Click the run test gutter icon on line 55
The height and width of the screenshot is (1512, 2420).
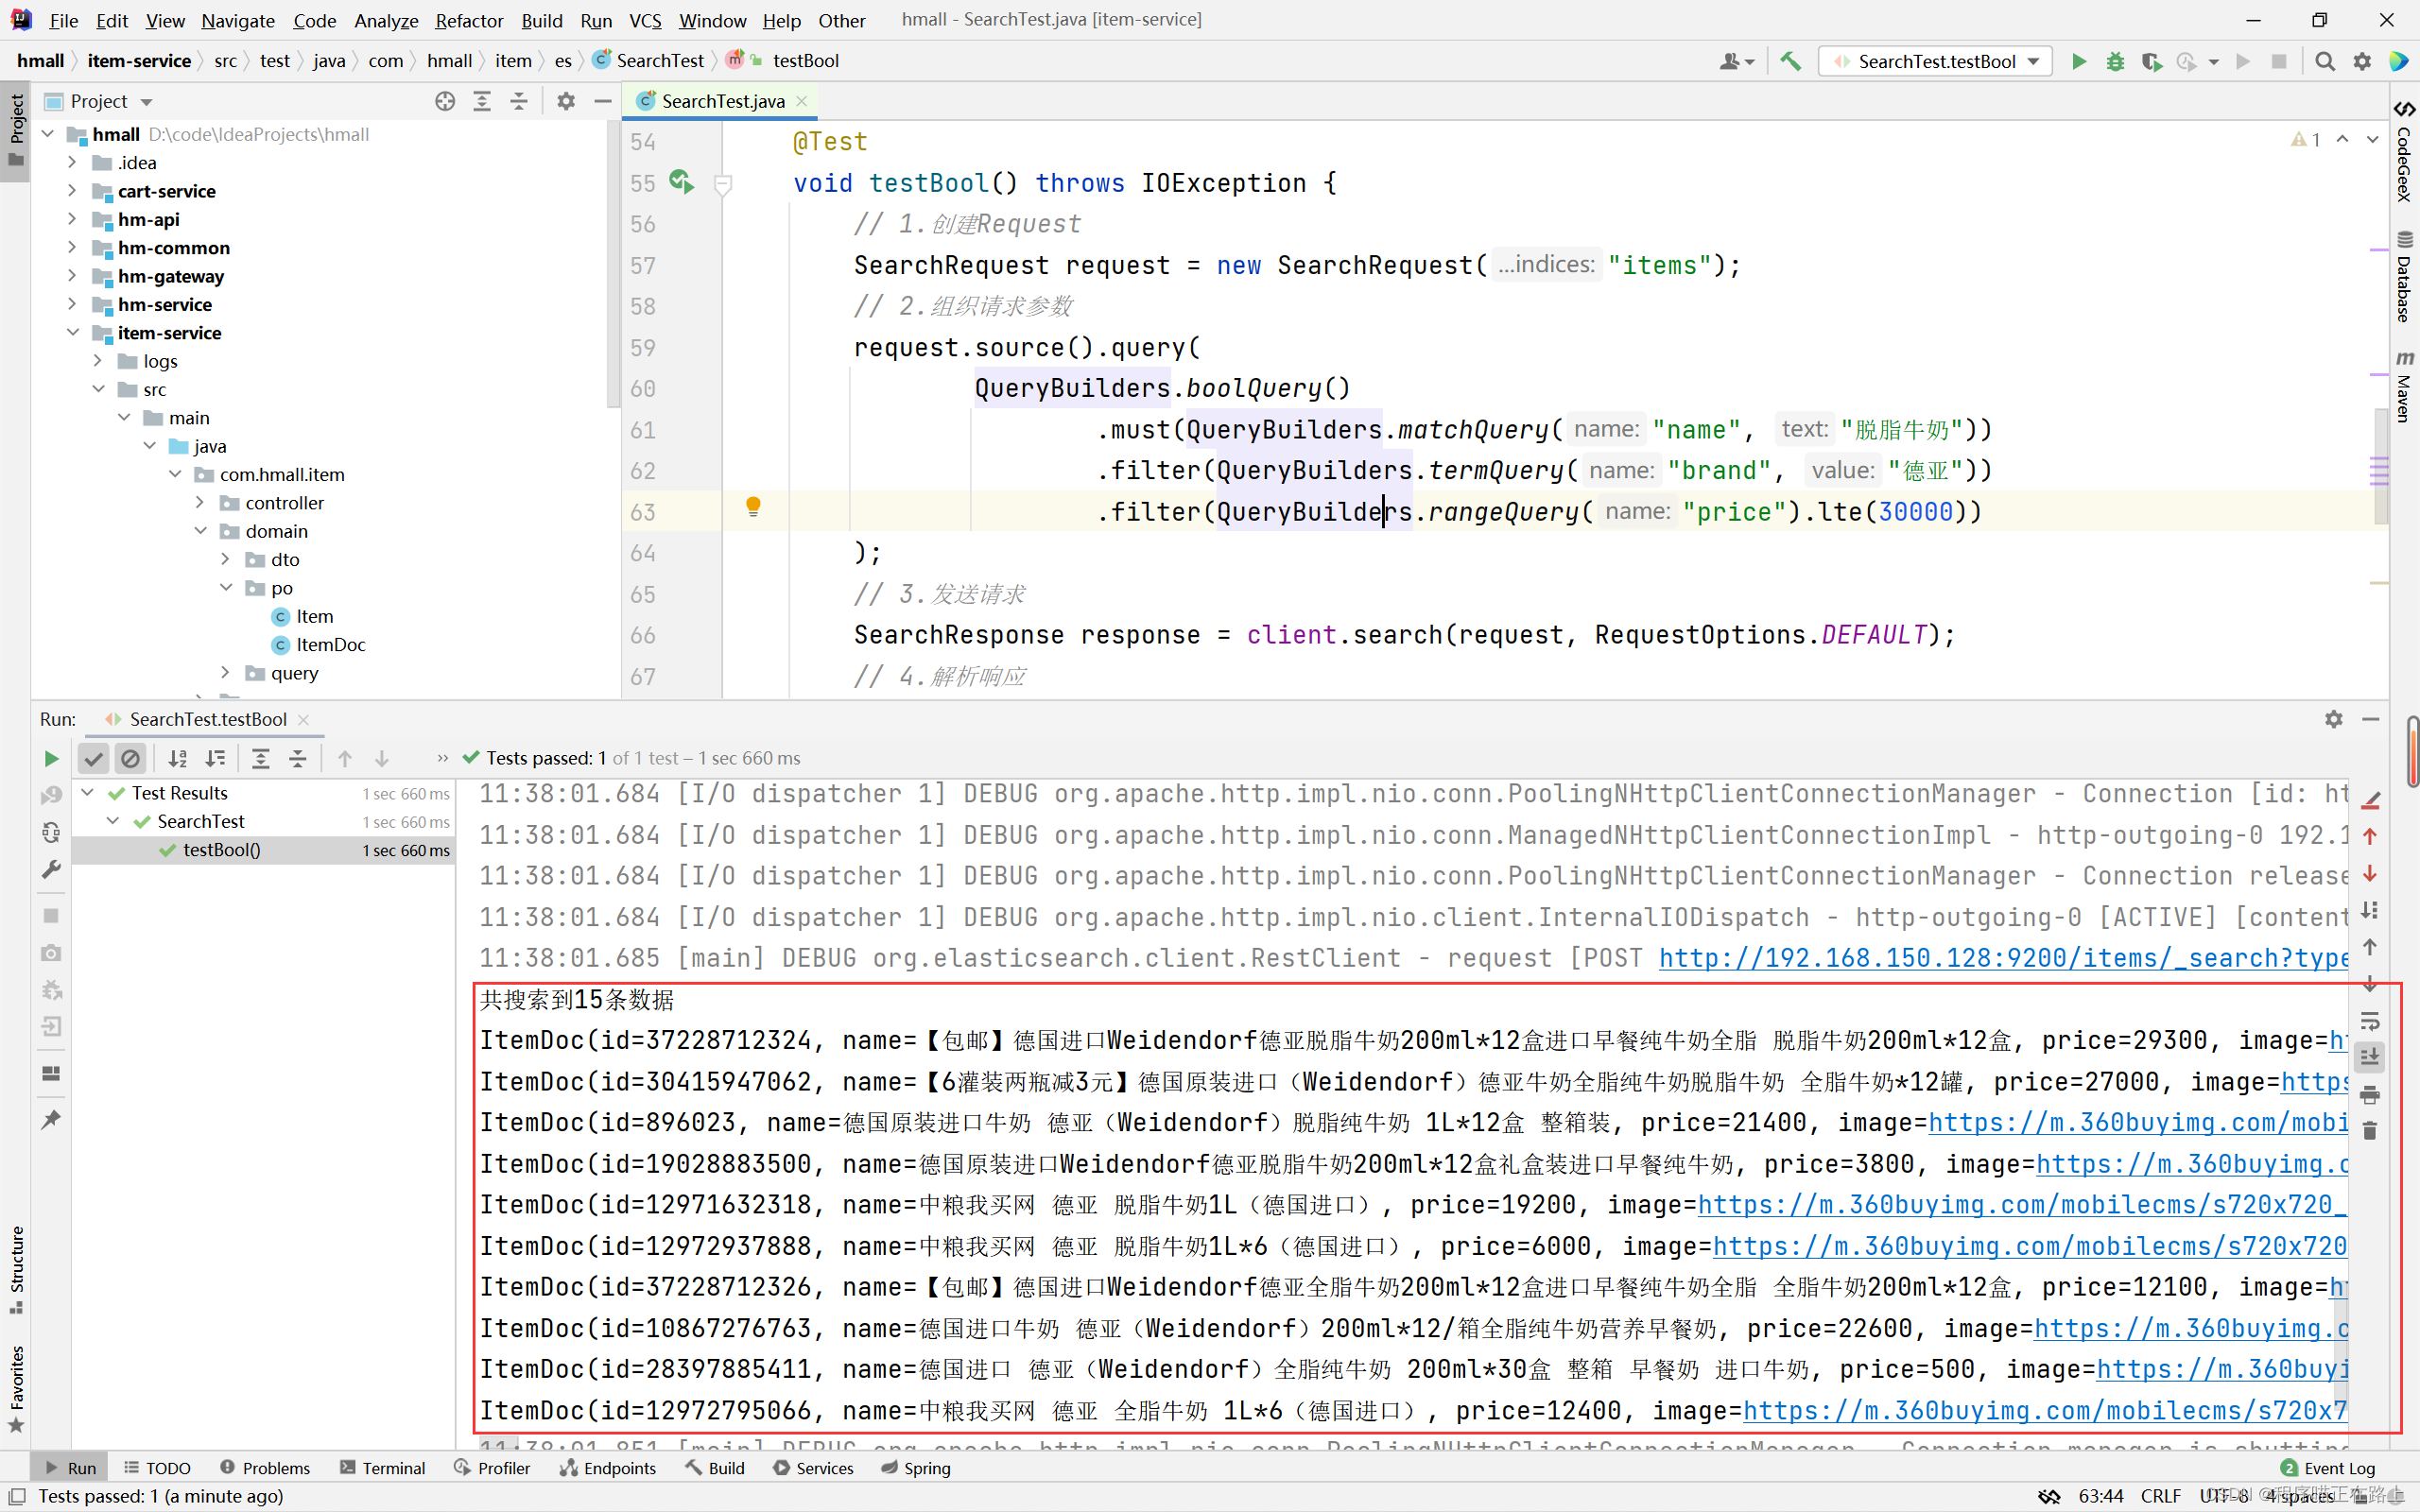tap(681, 183)
